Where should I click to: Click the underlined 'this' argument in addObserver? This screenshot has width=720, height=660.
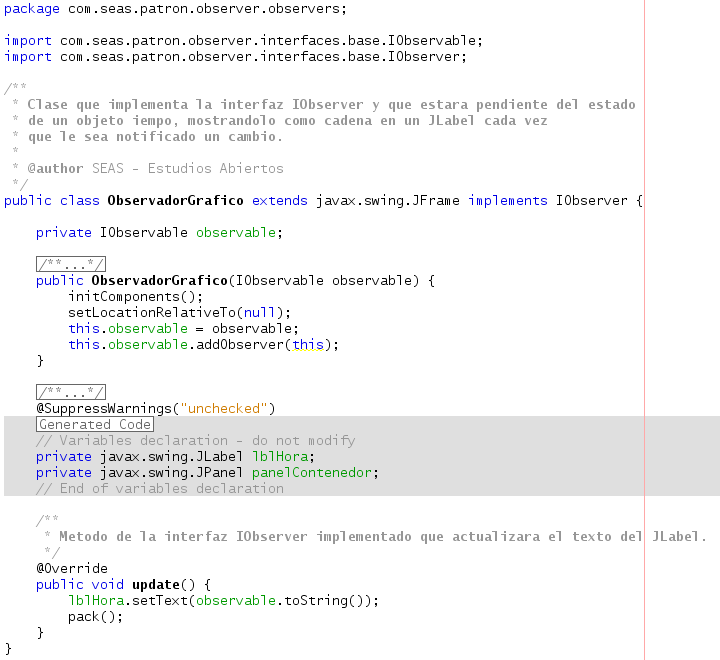click(308, 345)
